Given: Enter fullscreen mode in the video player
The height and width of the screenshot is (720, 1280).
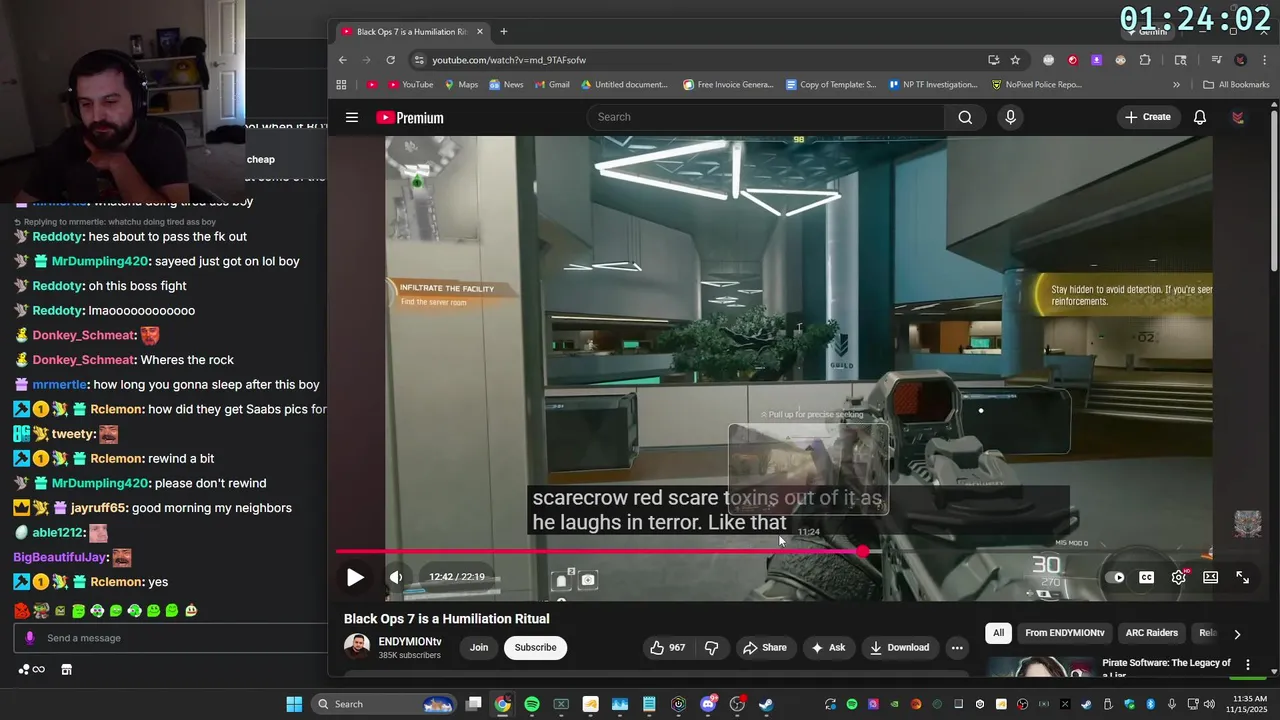Looking at the screenshot, I should [1242, 577].
